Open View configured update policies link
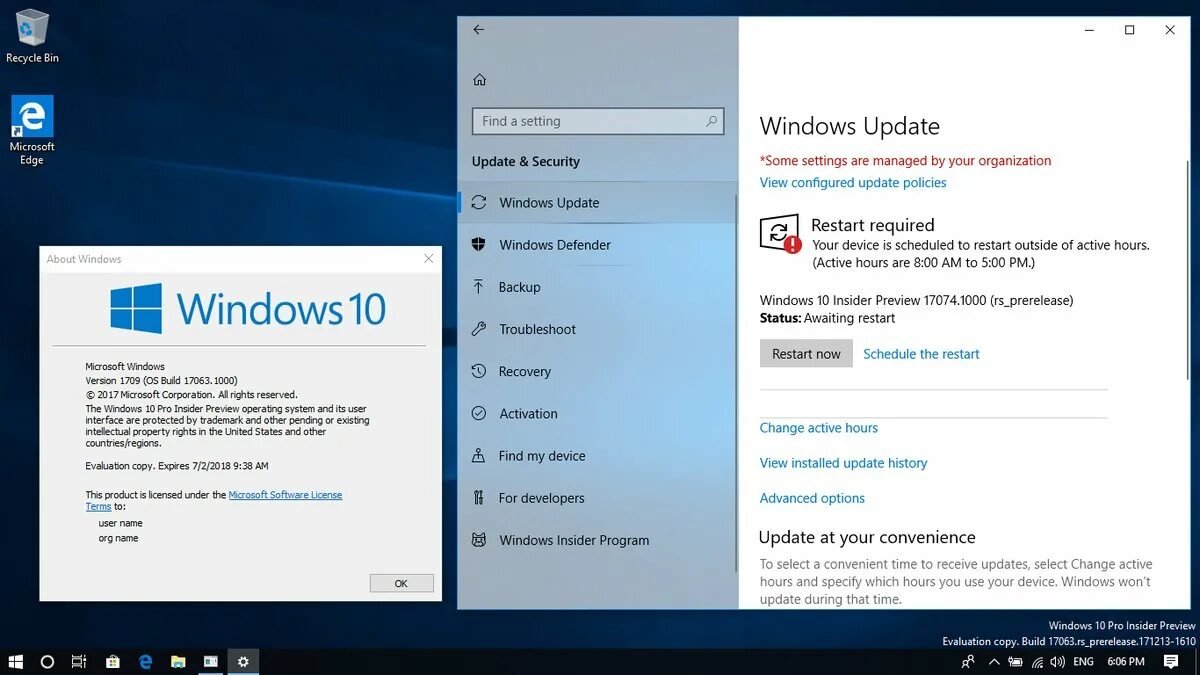This screenshot has width=1200, height=675. pos(853,182)
